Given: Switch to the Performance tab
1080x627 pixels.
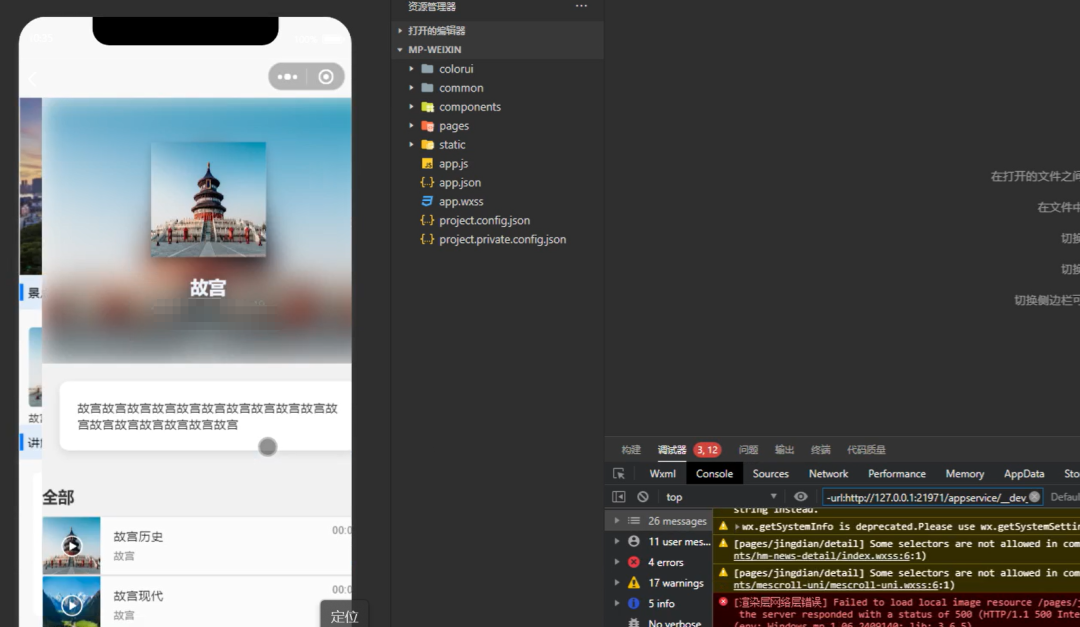Looking at the screenshot, I should (896, 473).
